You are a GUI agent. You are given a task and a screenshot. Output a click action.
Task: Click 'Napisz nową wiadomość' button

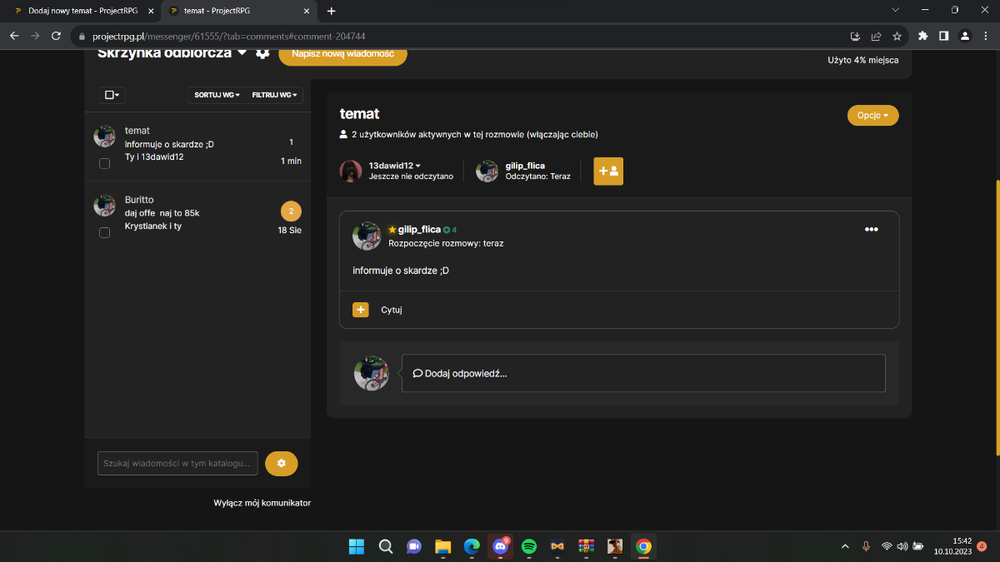tap(342, 54)
